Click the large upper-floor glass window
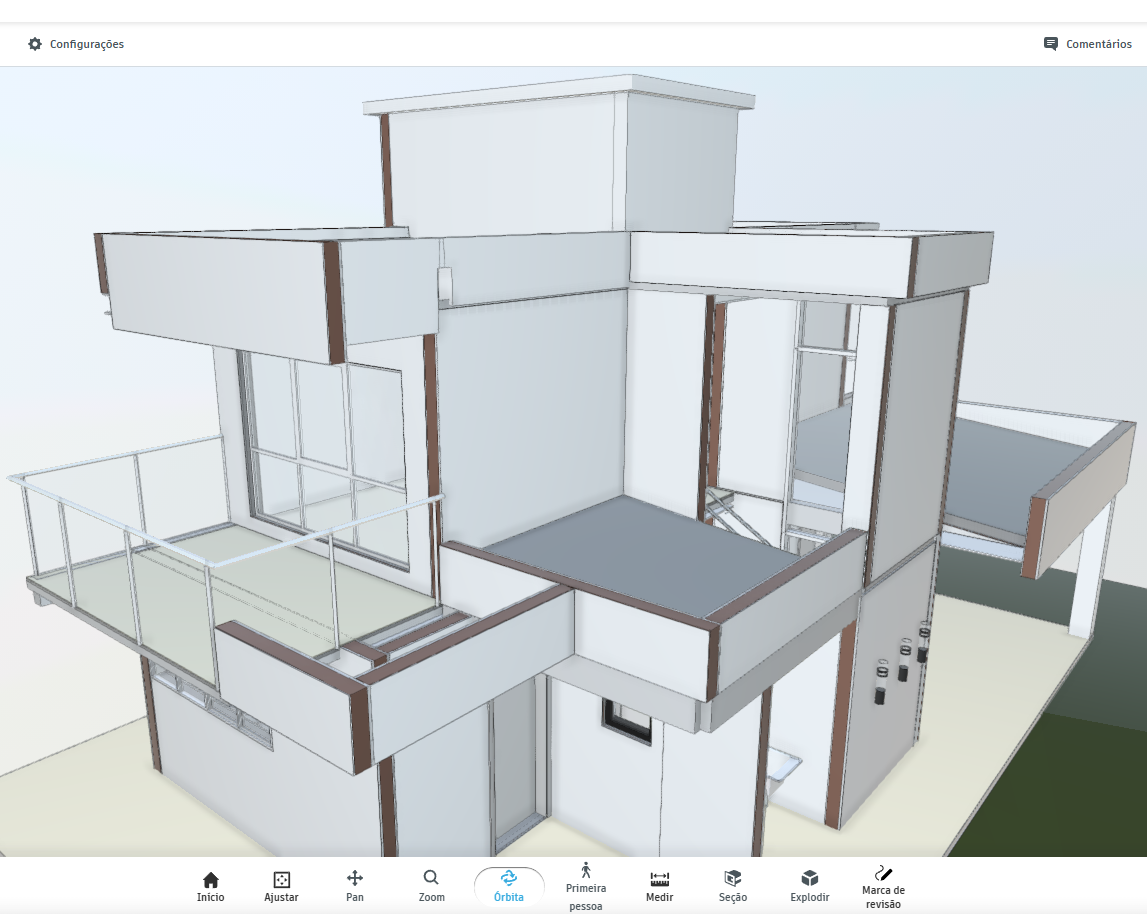Screen dimensions: 1147x914 click(x=320, y=440)
